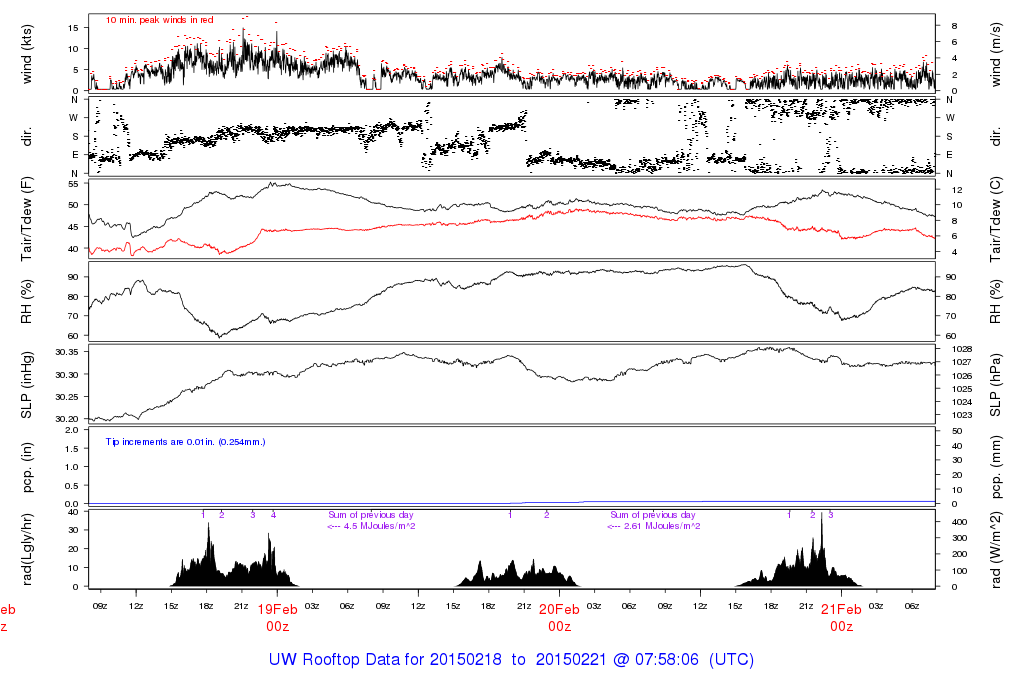
Task: Click the '2.0' precipitation tick value
Action: coord(72,430)
